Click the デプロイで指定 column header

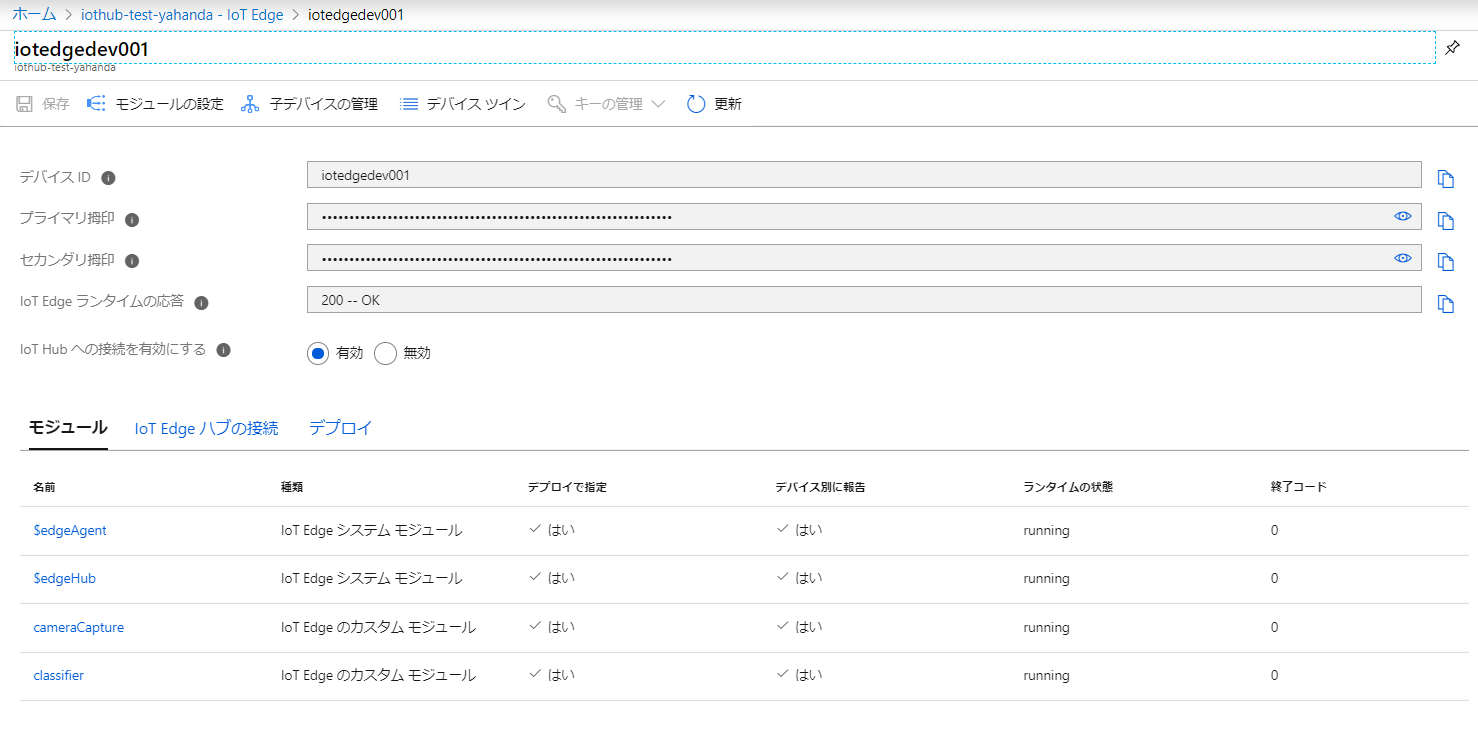coord(567,487)
